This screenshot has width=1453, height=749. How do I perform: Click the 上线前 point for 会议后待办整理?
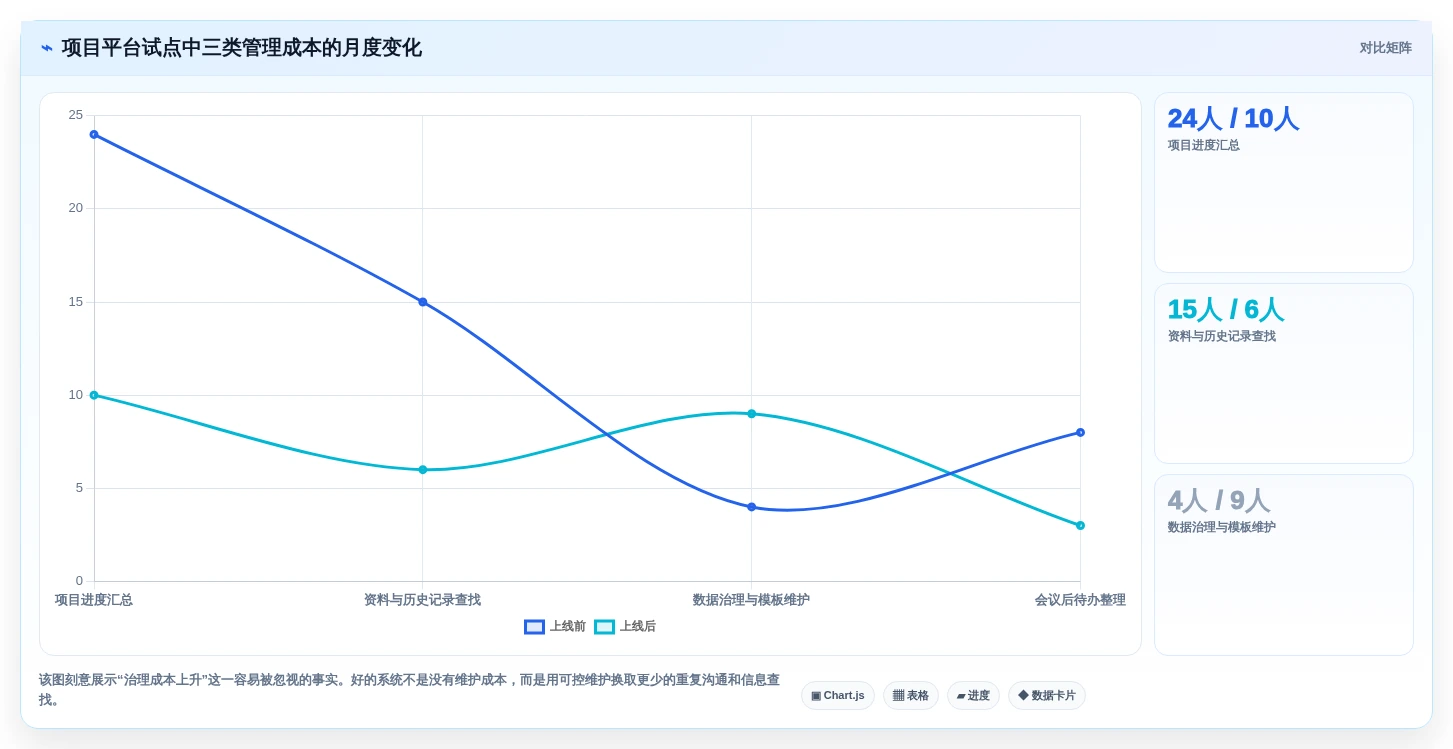pos(1080,433)
